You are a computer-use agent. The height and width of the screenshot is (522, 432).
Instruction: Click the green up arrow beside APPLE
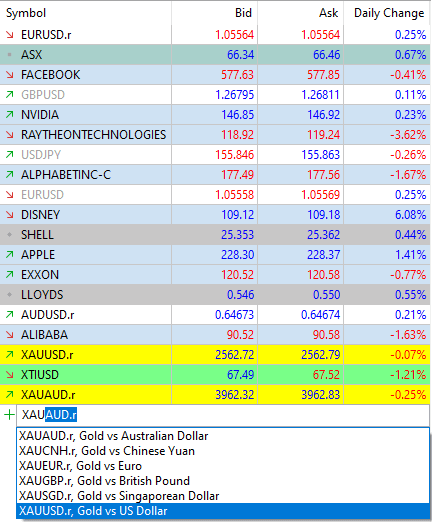[10, 255]
